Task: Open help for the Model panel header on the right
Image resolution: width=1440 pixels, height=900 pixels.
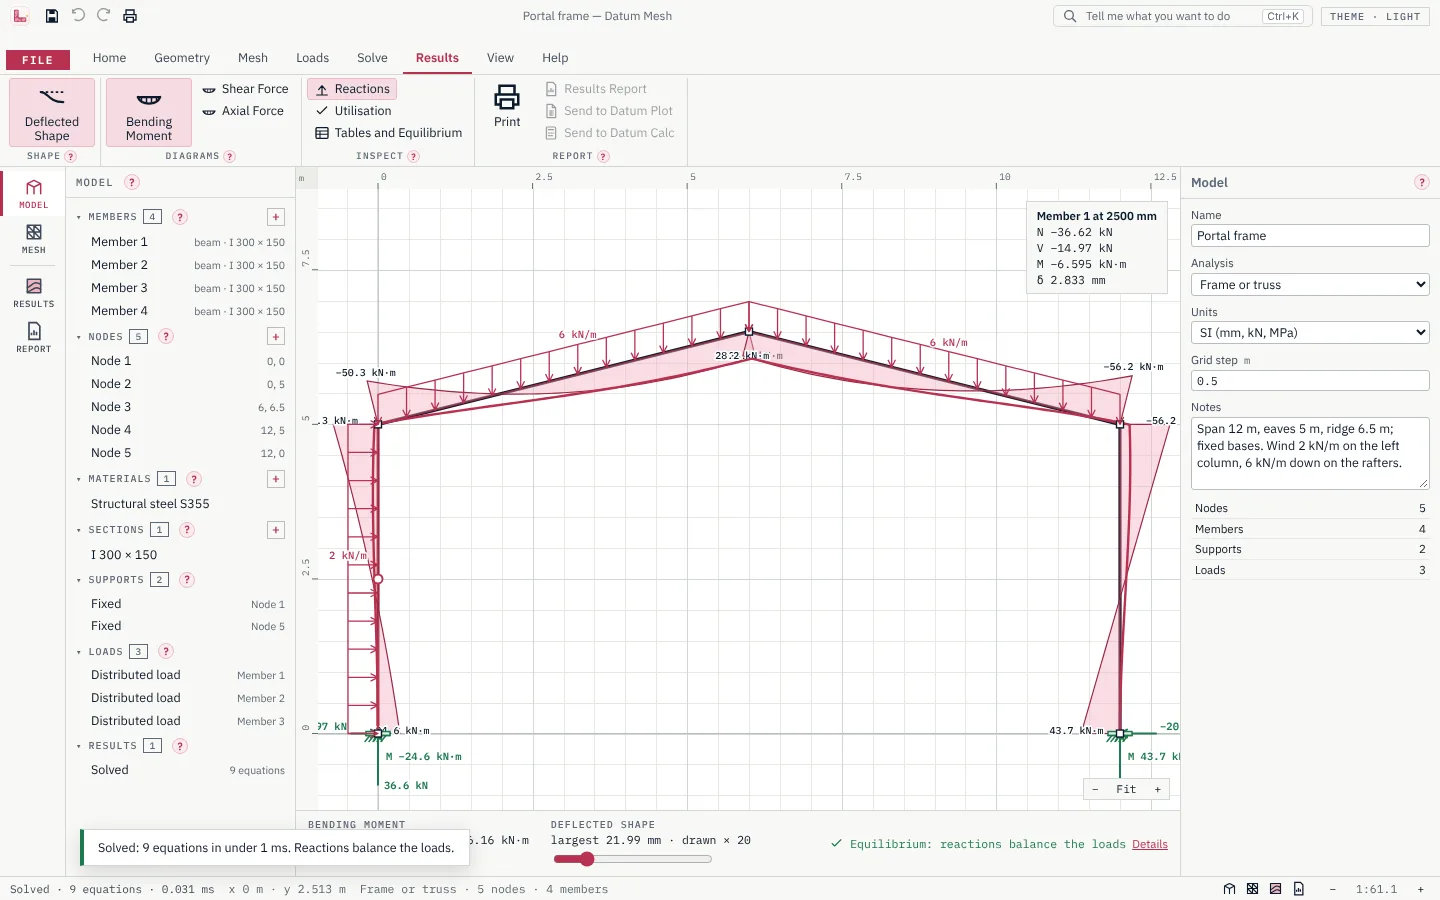Action: pyautogui.click(x=1421, y=182)
